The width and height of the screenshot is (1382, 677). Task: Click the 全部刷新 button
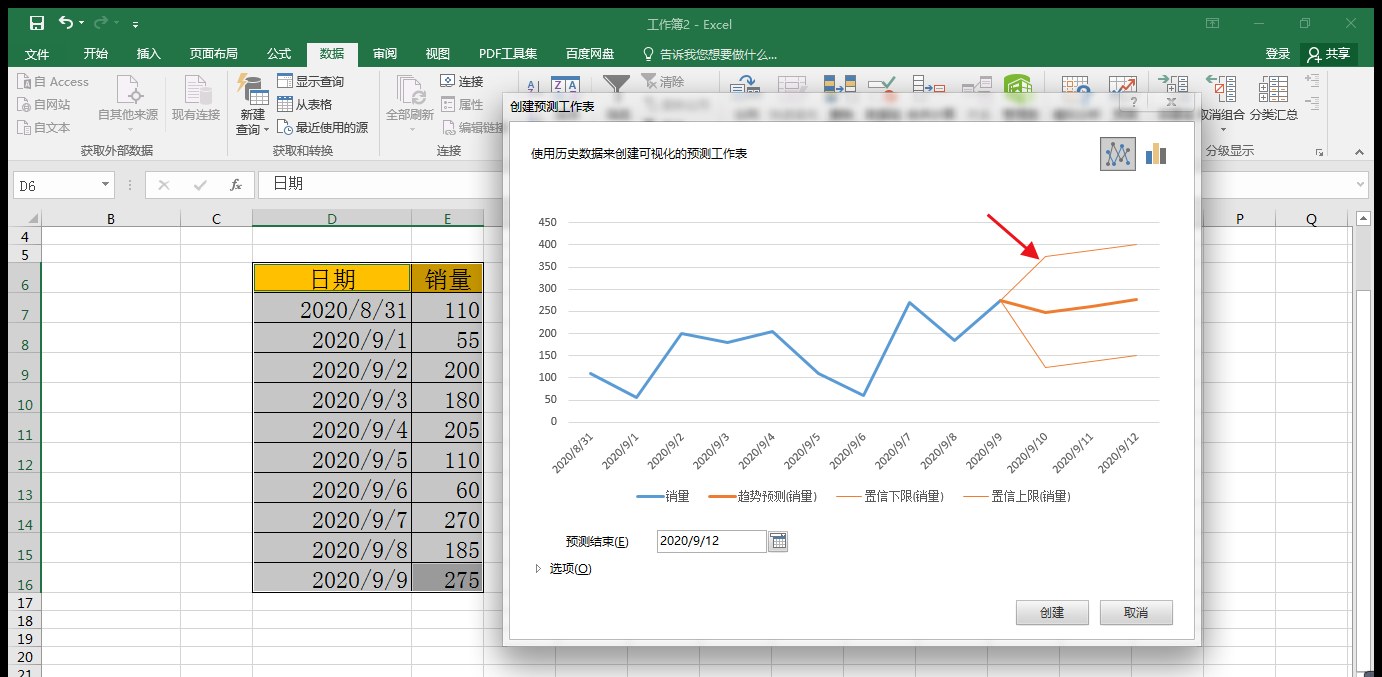pos(410,105)
